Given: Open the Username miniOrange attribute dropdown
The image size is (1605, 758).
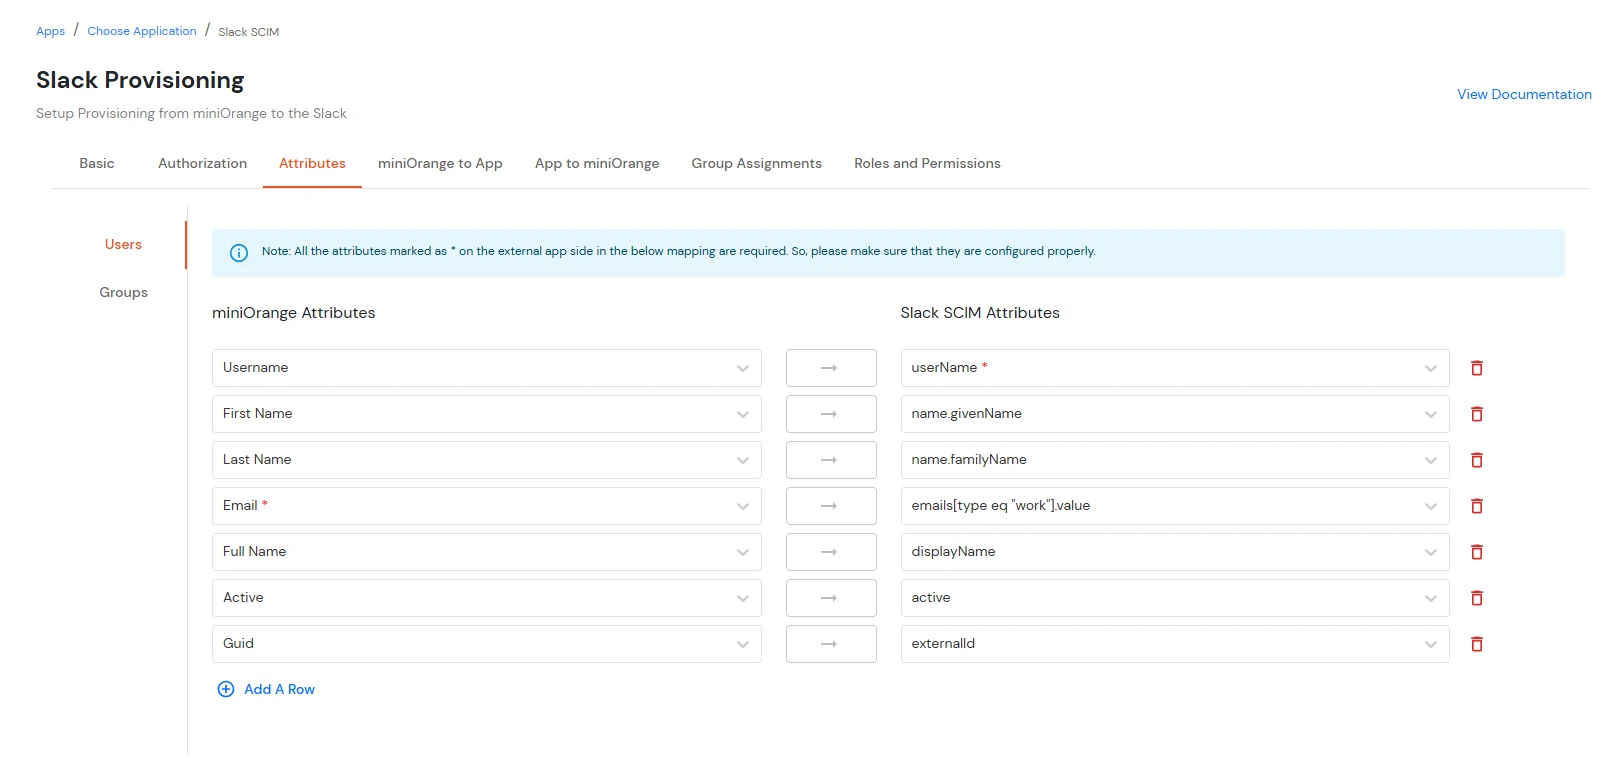Looking at the screenshot, I should (487, 368).
